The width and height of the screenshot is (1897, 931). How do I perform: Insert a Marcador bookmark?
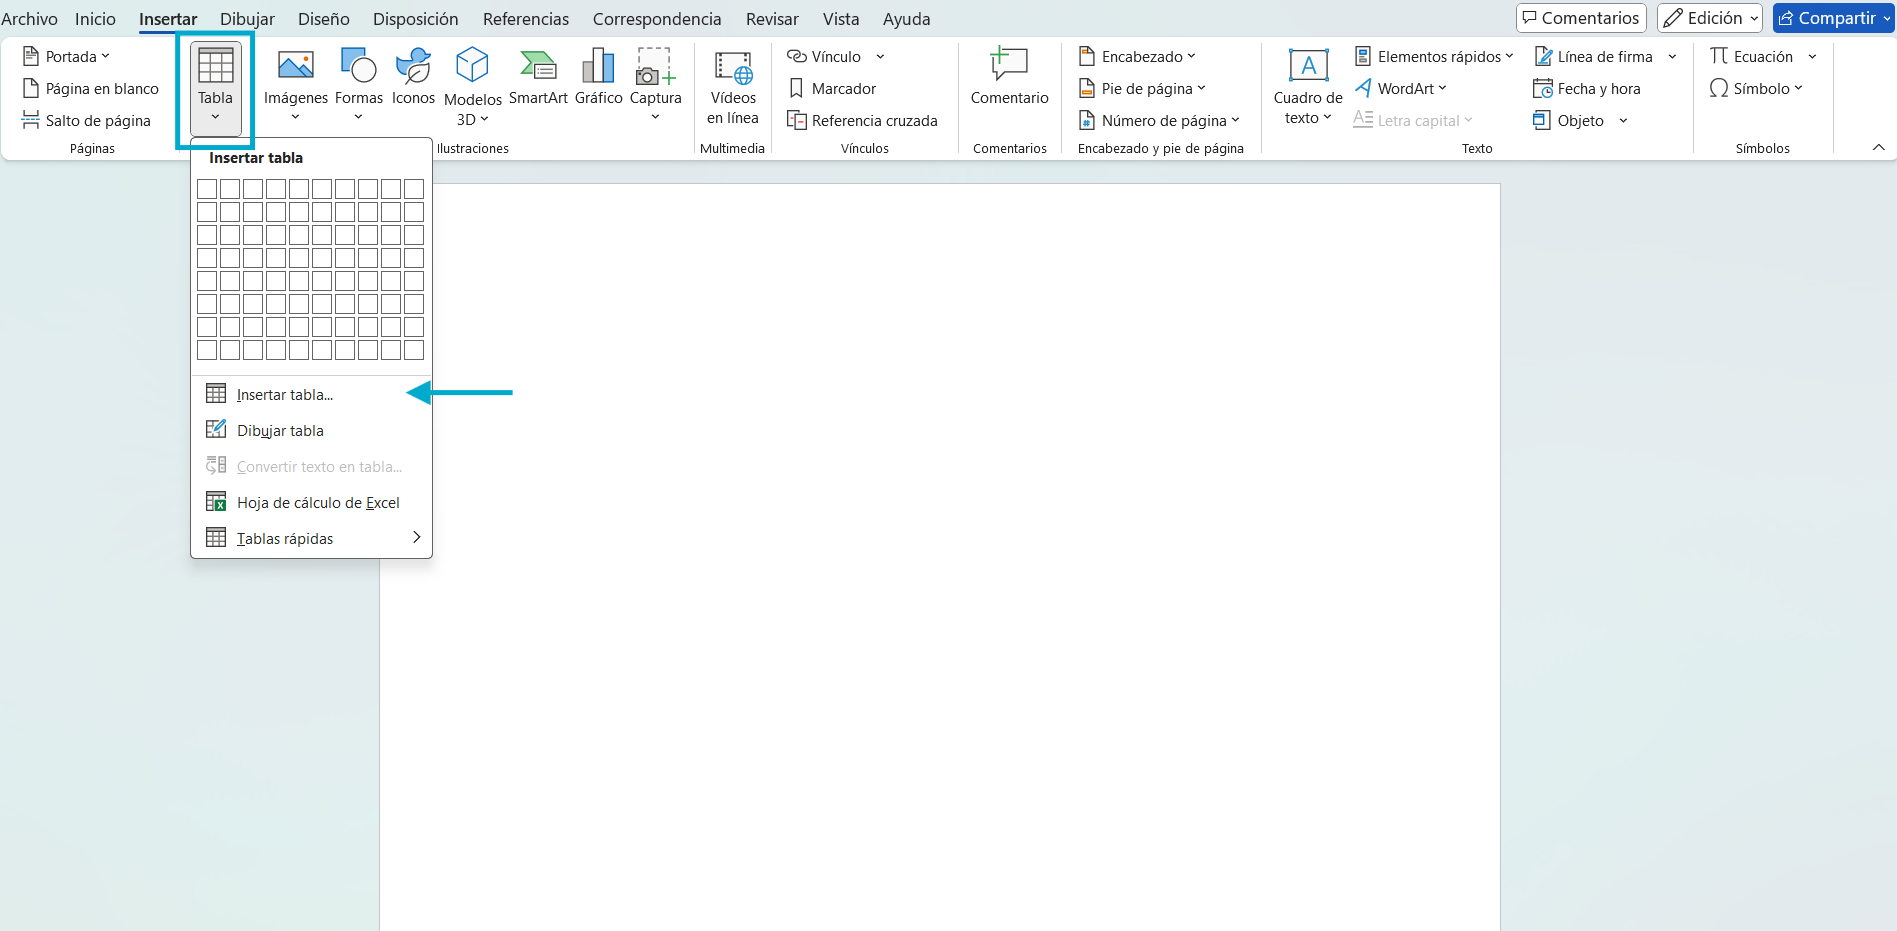click(832, 89)
